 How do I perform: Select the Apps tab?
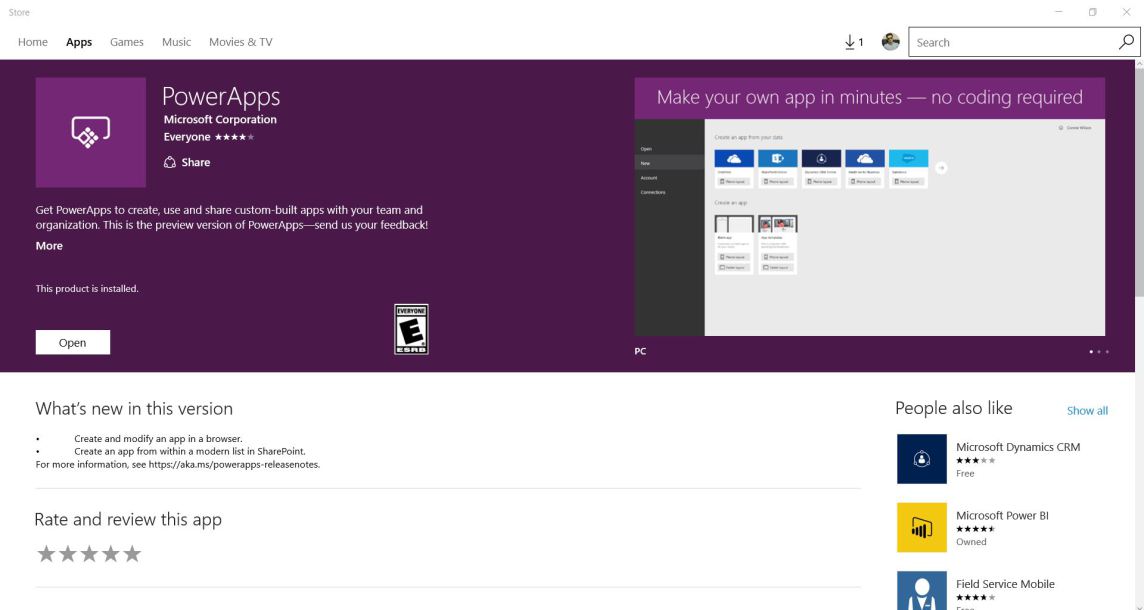pos(79,42)
